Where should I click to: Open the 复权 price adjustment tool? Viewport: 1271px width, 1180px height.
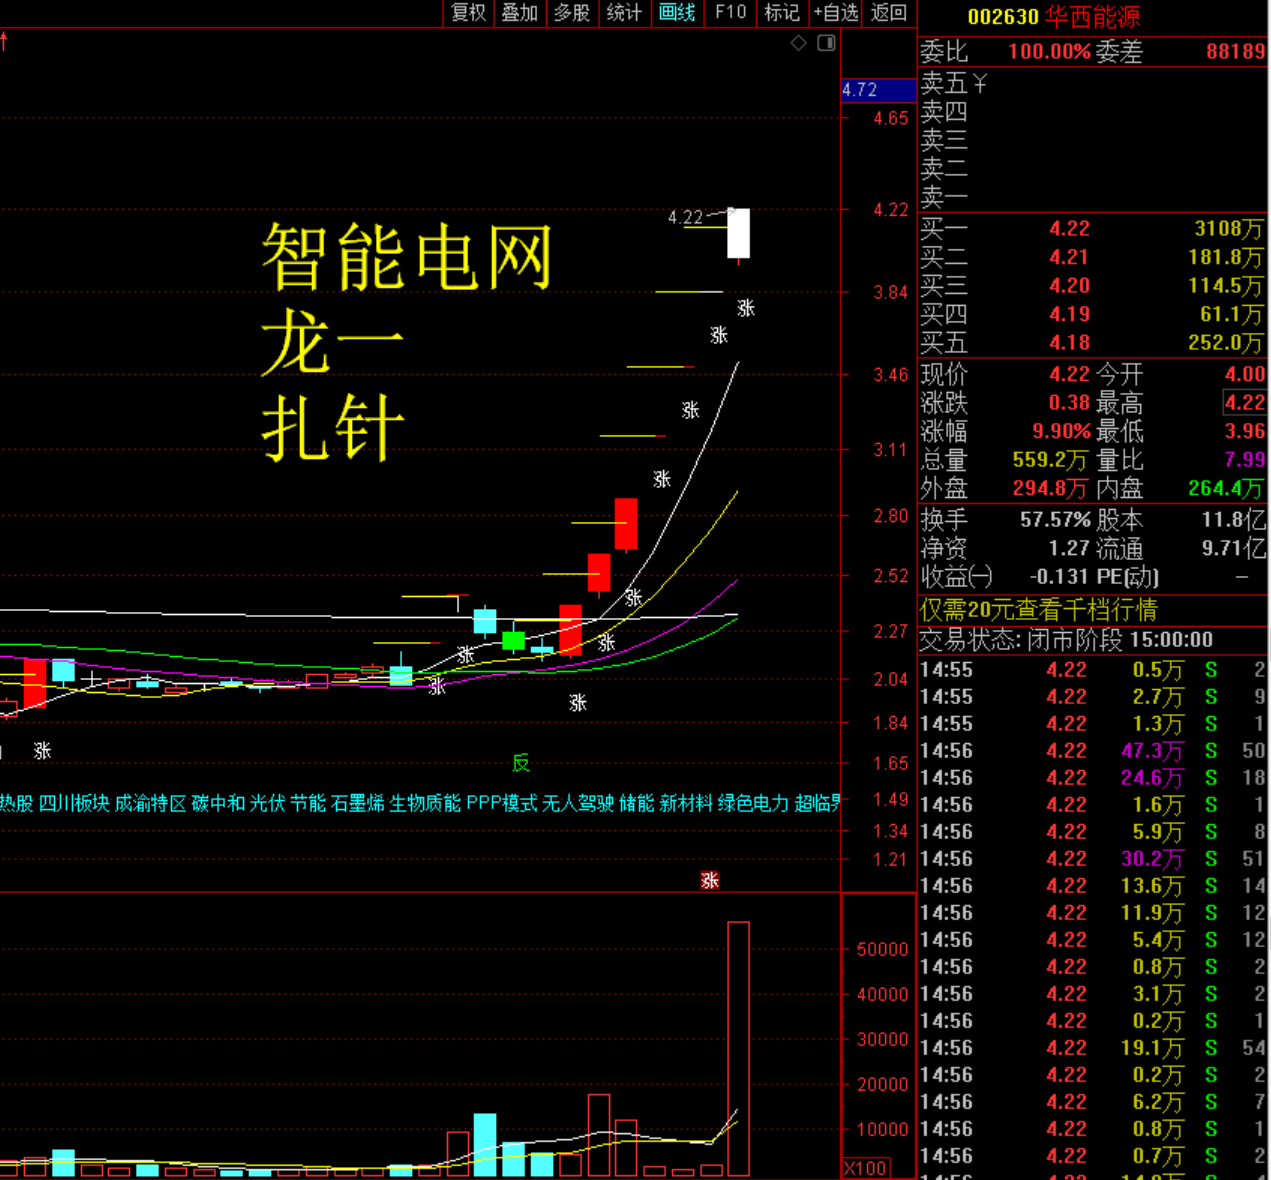point(466,14)
